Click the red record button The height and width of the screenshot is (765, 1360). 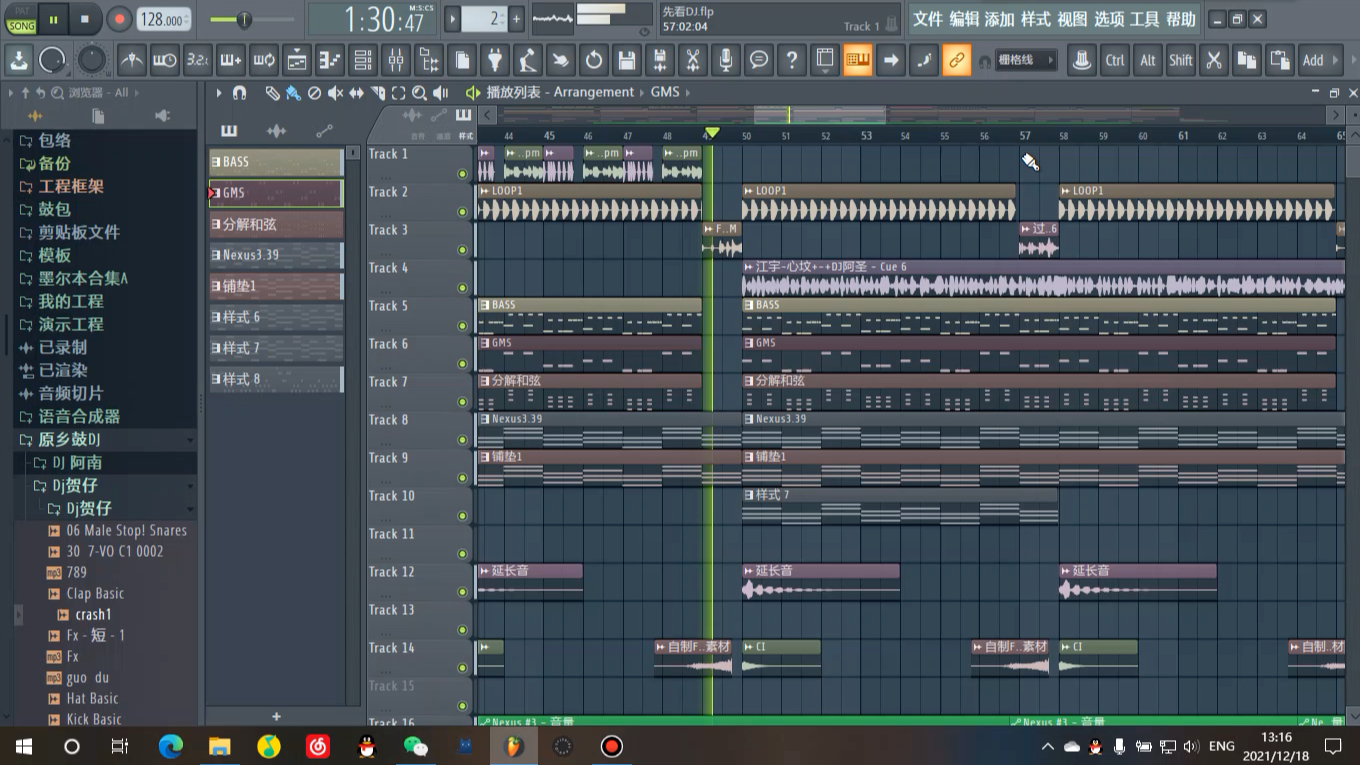[119, 19]
